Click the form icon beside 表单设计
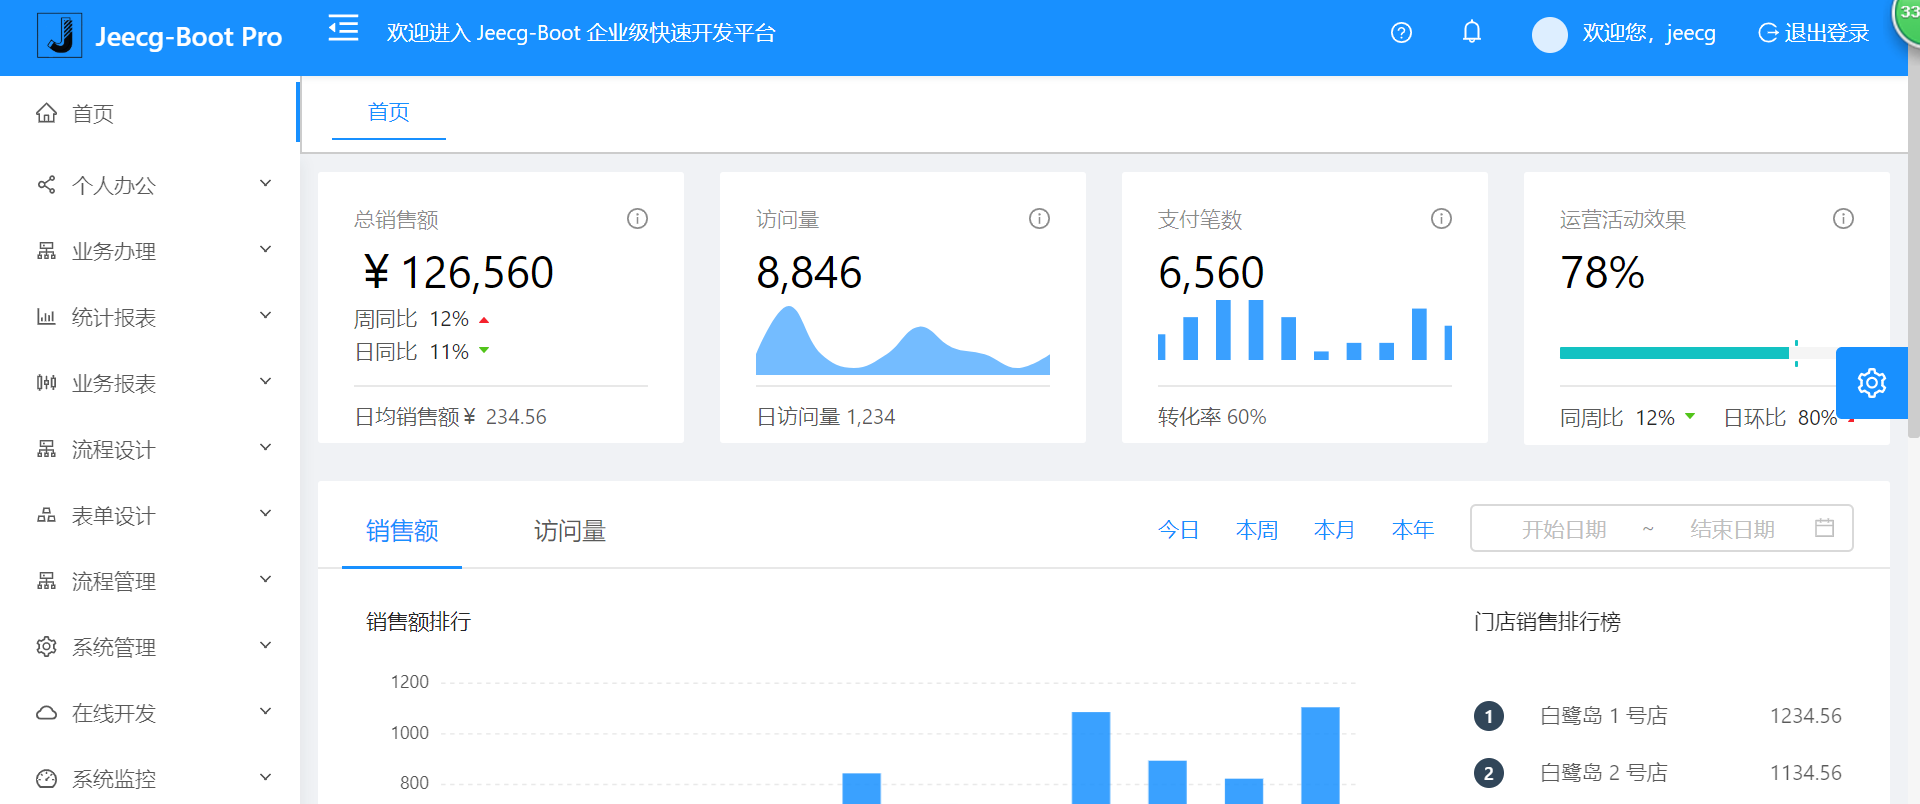 coord(46,515)
